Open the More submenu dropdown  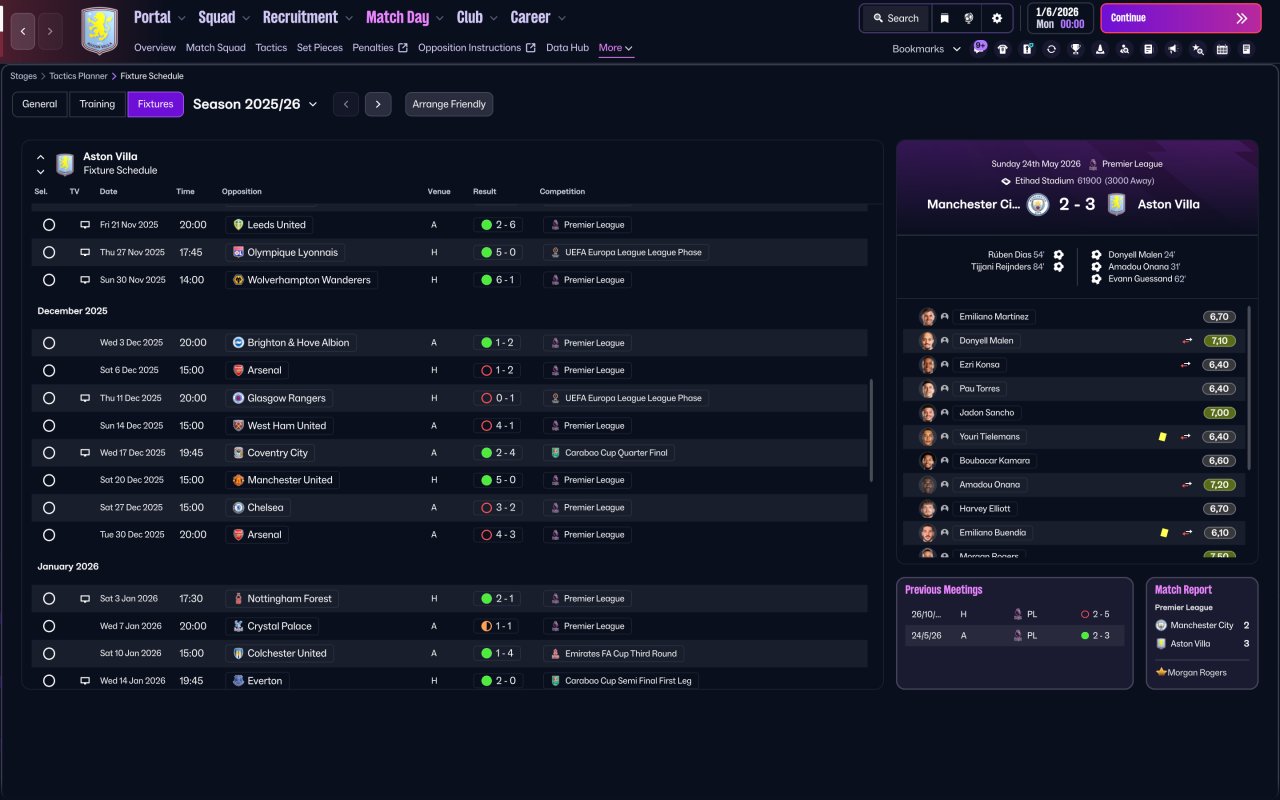pyautogui.click(x=616, y=48)
